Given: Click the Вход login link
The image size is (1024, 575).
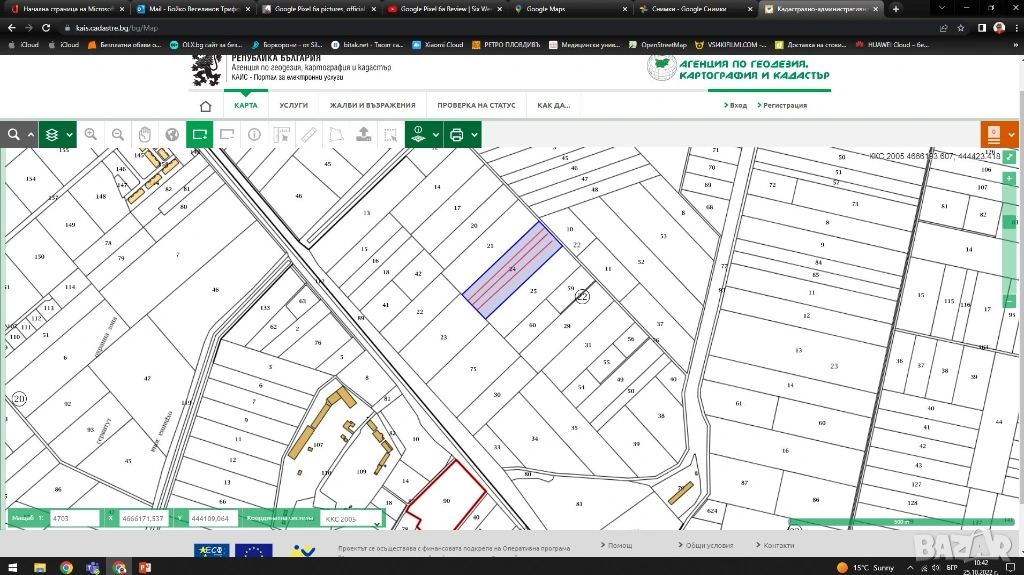Looking at the screenshot, I should point(738,105).
